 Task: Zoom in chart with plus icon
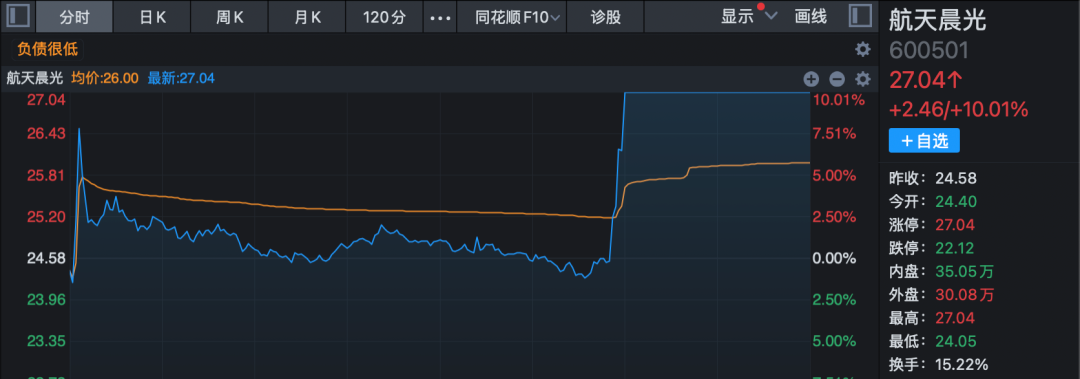(811, 79)
